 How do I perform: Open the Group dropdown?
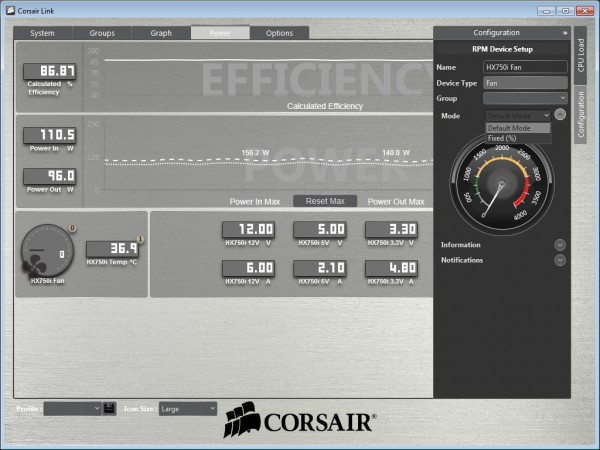[525, 98]
